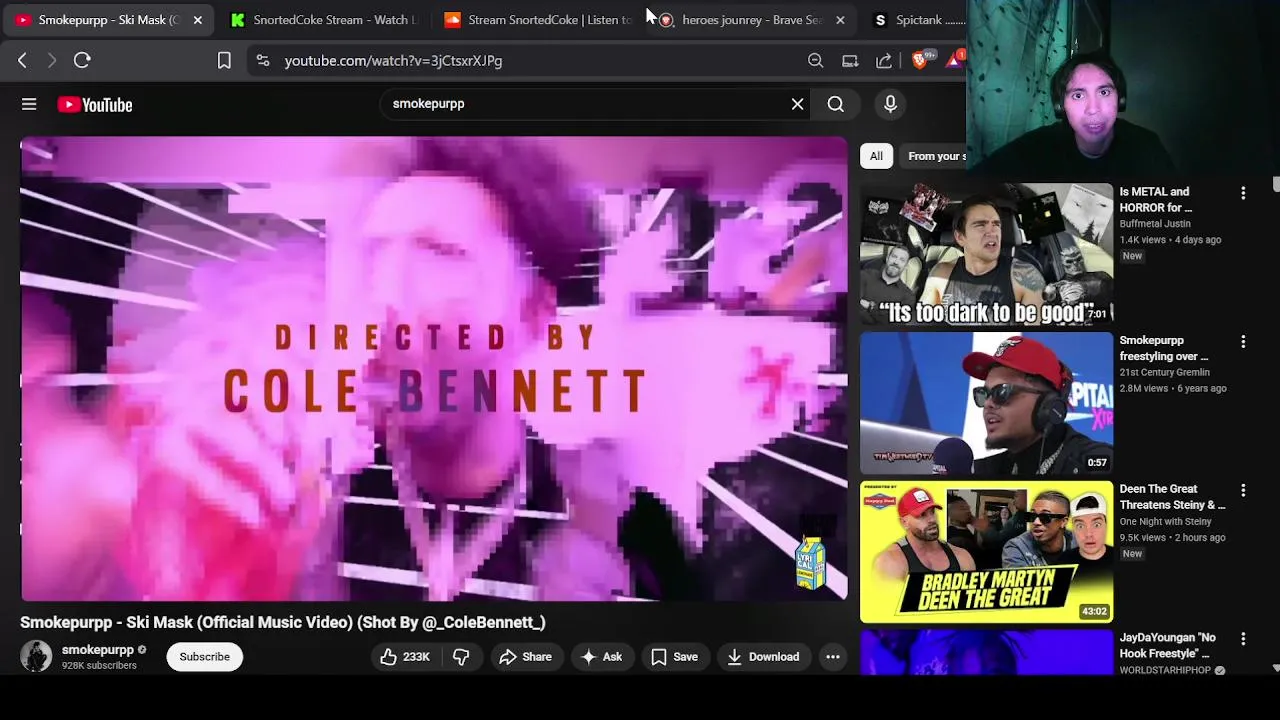Open Smokepurpp freestyling over title
1280x720 pixels.
pos(1164,349)
